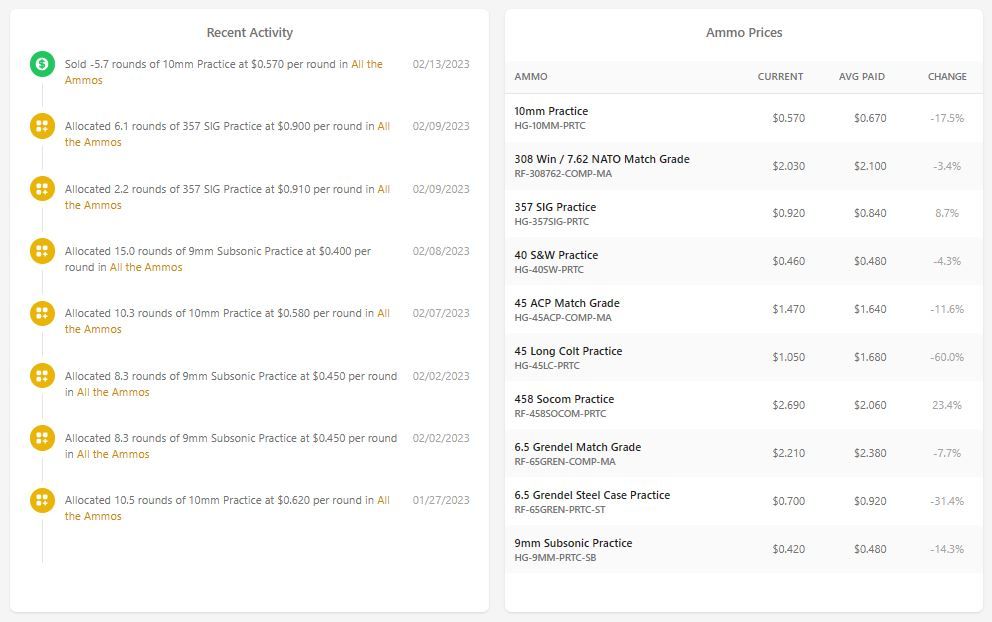This screenshot has width=992, height=622.
Task: Open All the Ammos link in 15.0 rounds entry
Action: click(146, 267)
